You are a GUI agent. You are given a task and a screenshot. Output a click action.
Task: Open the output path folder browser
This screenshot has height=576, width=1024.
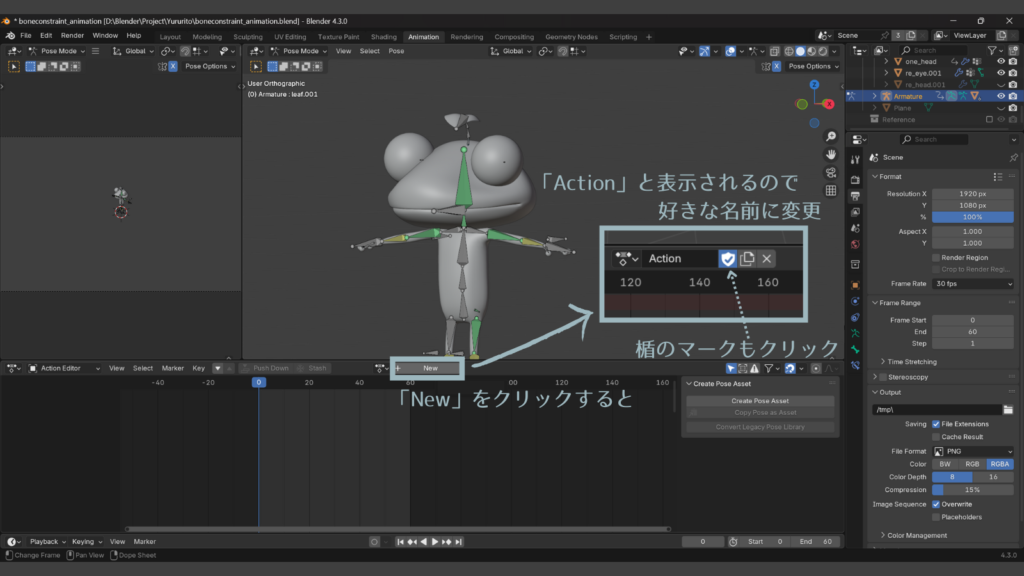[1008, 409]
